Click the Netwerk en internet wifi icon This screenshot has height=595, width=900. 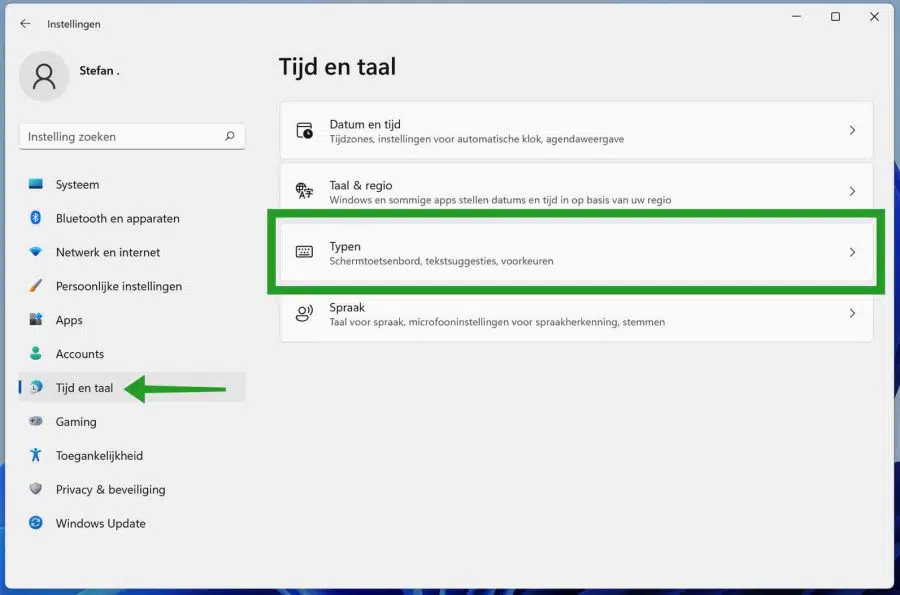[x=36, y=252]
